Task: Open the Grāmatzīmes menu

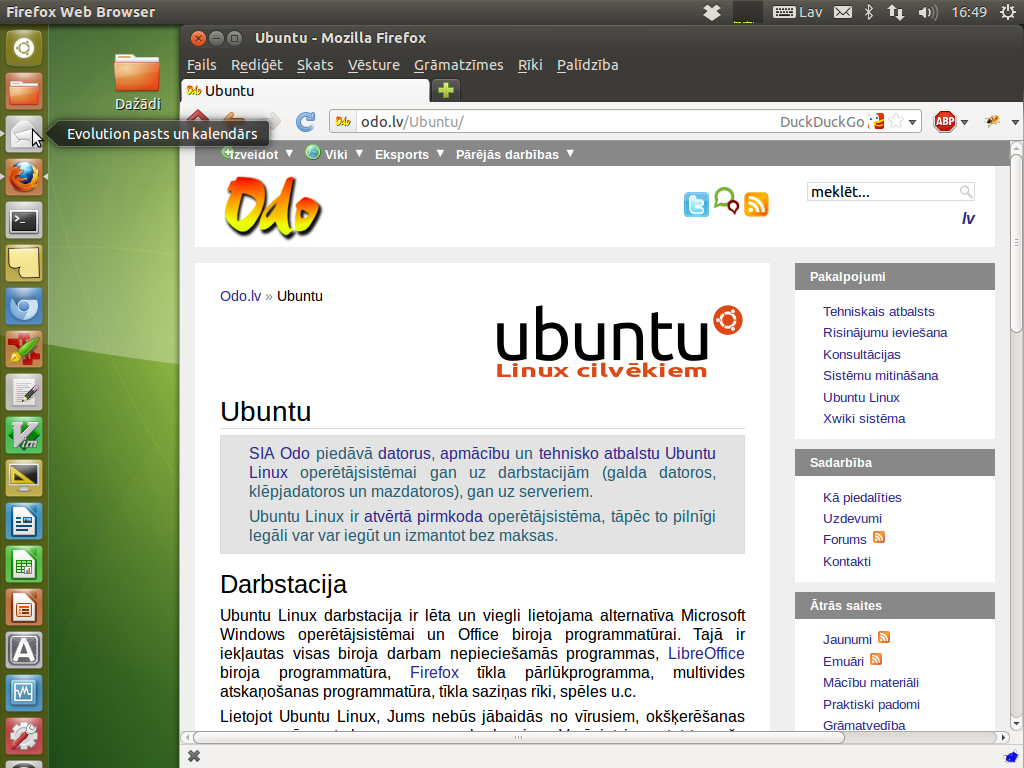Action: (458, 65)
